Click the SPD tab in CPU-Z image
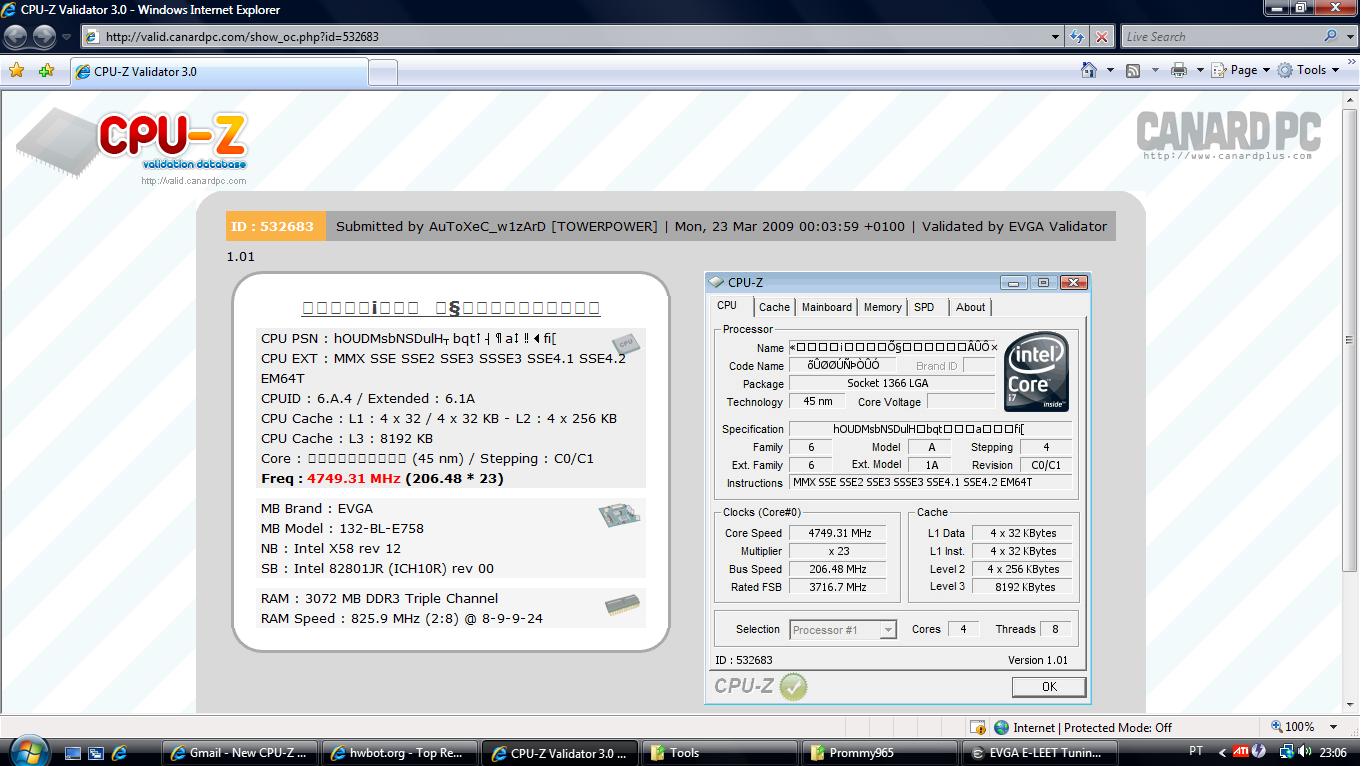The height and width of the screenshot is (766, 1361). click(x=924, y=307)
